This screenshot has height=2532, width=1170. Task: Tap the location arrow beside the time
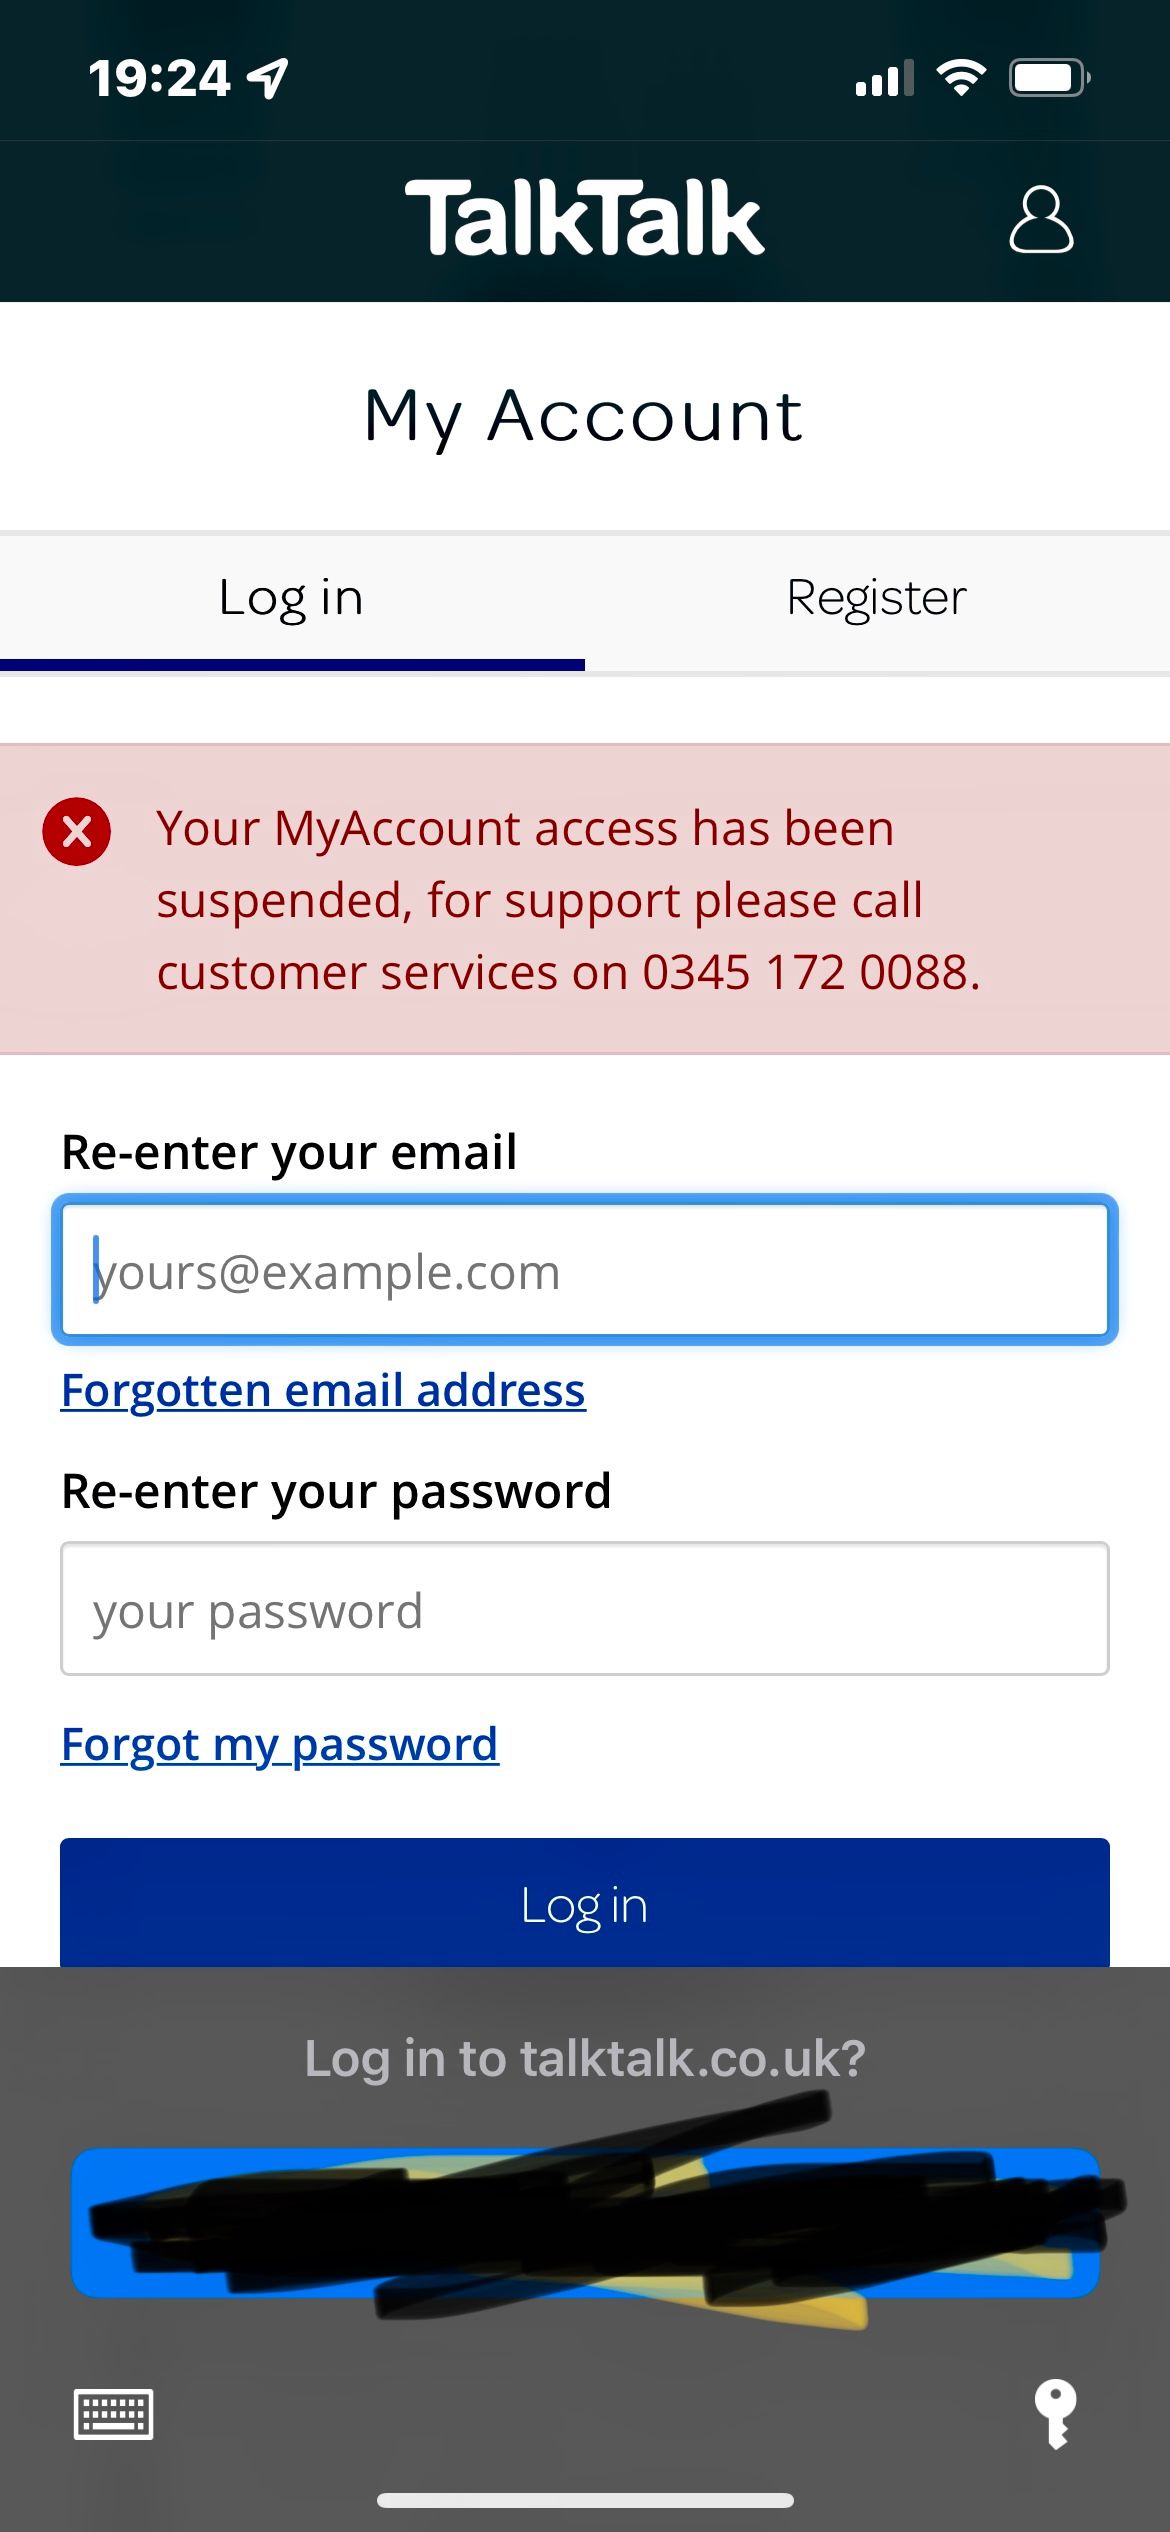coord(268,78)
